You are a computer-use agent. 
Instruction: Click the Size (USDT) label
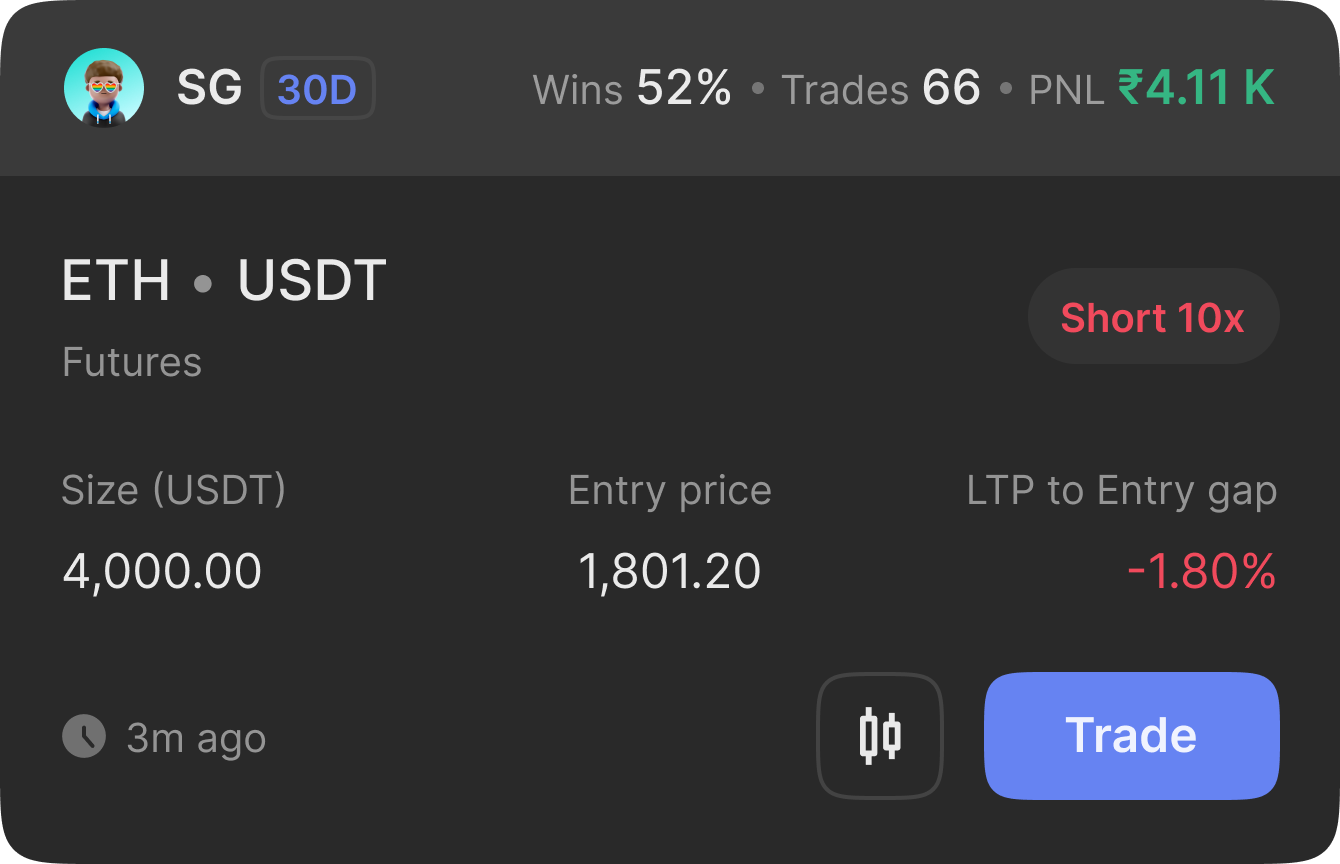(x=174, y=490)
